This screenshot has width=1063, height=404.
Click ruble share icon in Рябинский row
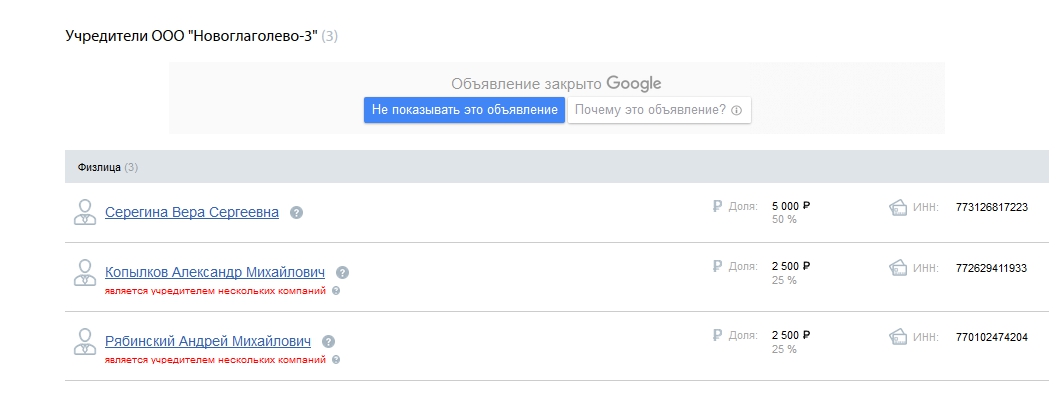[717, 335]
